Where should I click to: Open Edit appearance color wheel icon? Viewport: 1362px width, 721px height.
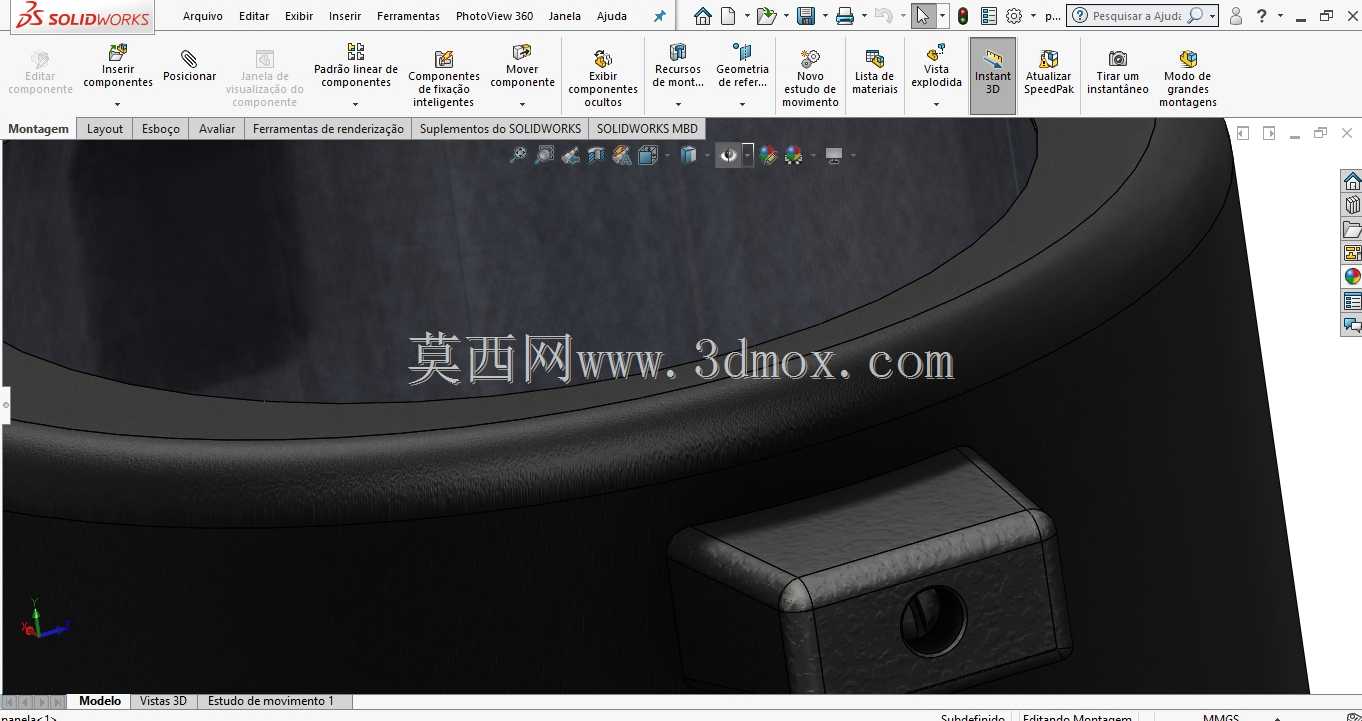pos(768,155)
